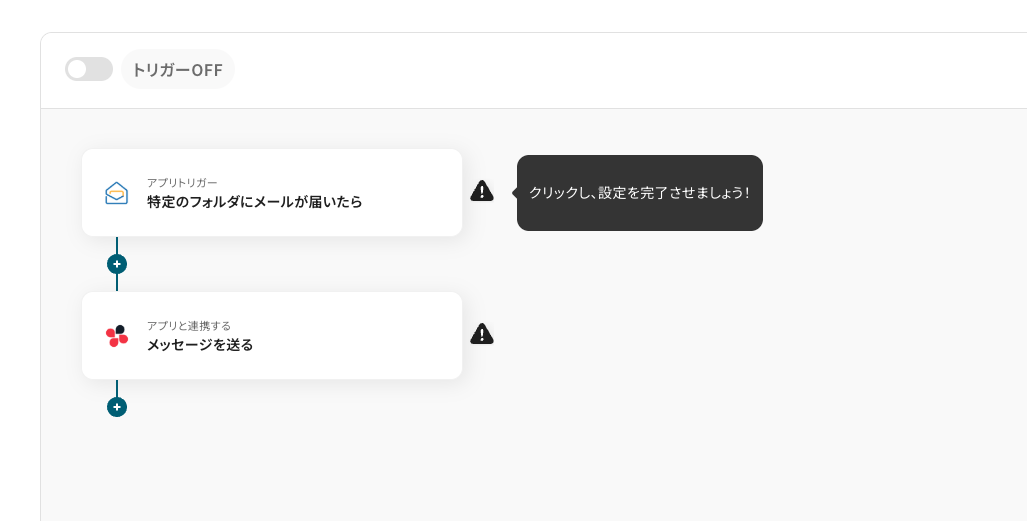
Task: Click the トリガーOFF status label
Action: (177, 70)
